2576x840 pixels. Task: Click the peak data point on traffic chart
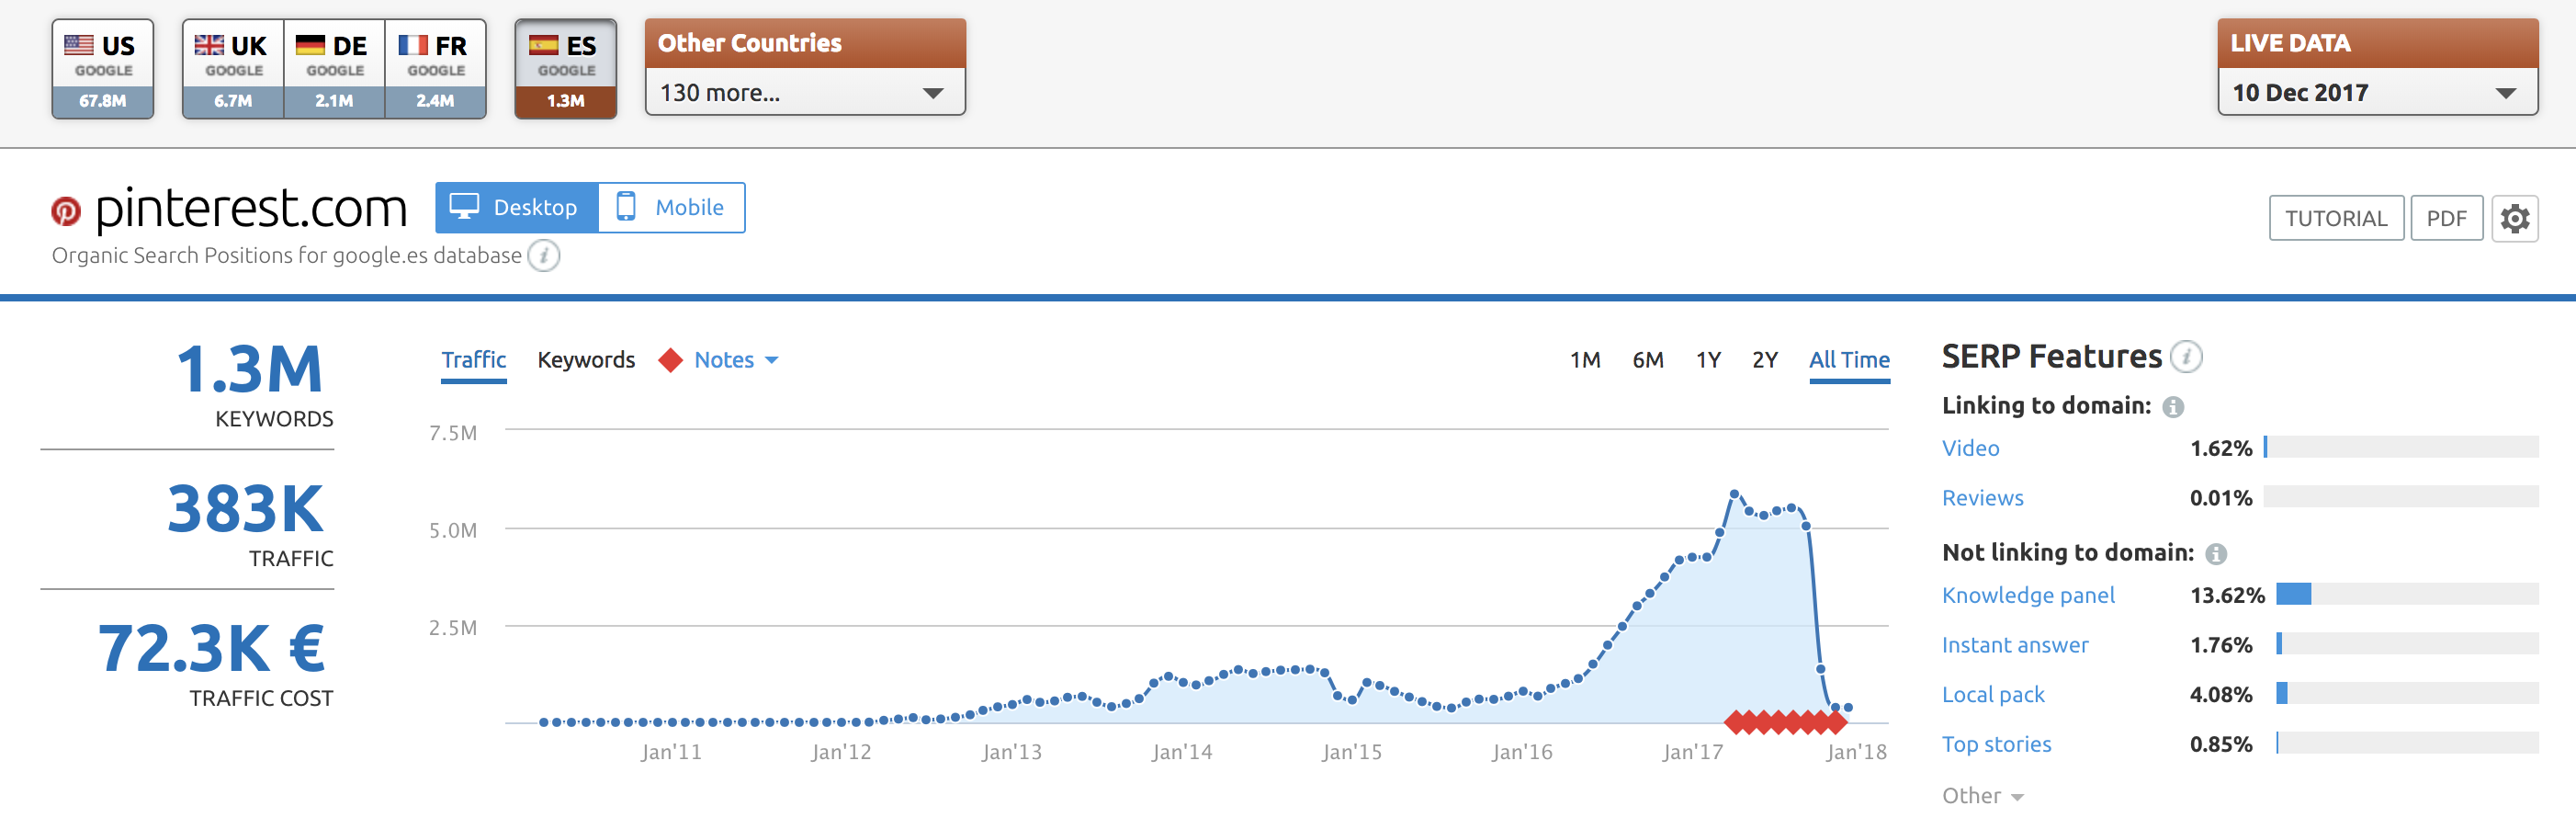coord(1735,494)
